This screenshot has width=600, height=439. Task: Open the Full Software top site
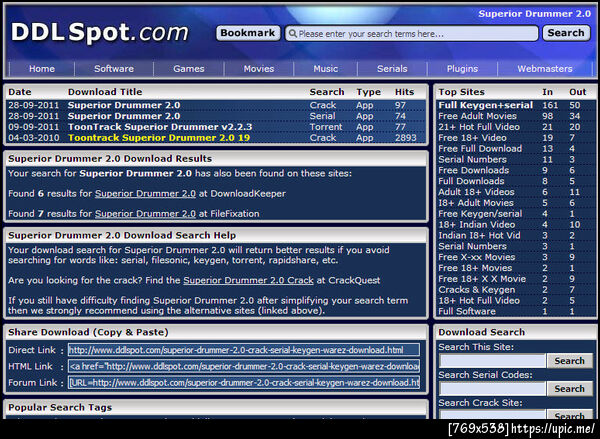pyautogui.click(x=467, y=311)
